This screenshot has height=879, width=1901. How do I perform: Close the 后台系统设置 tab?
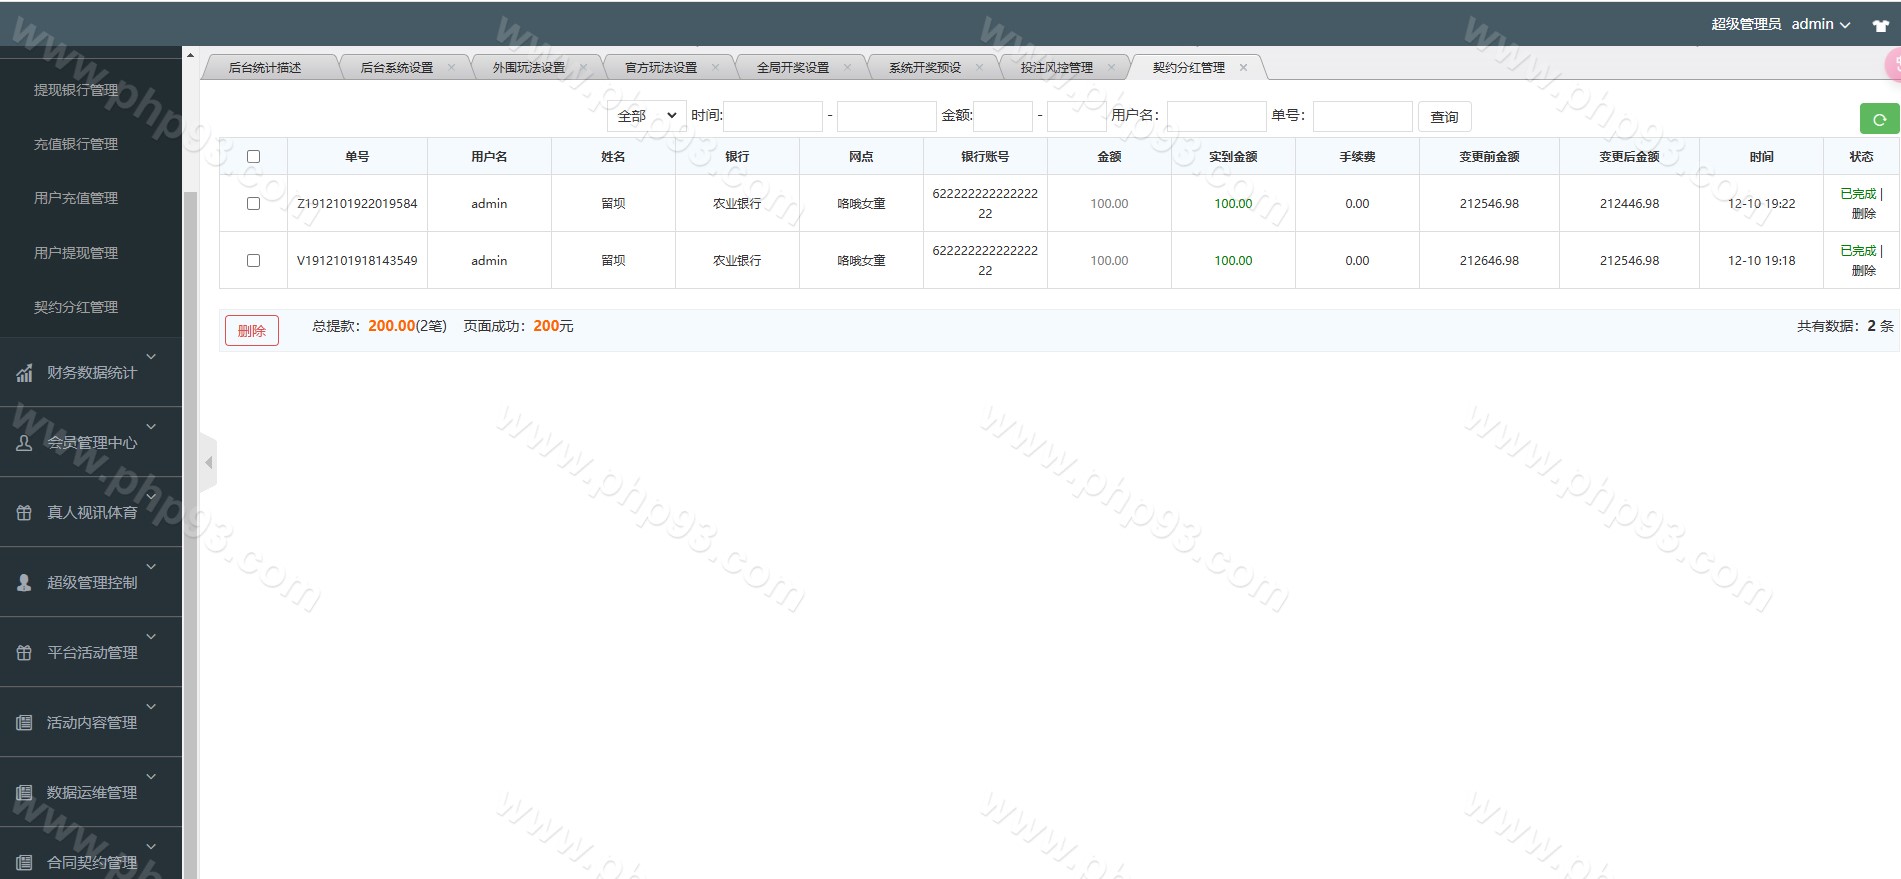click(451, 68)
